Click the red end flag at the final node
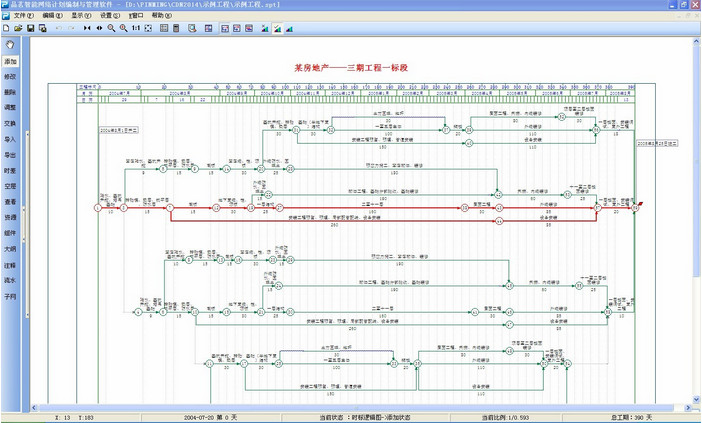702x423 pixels. tap(641, 205)
